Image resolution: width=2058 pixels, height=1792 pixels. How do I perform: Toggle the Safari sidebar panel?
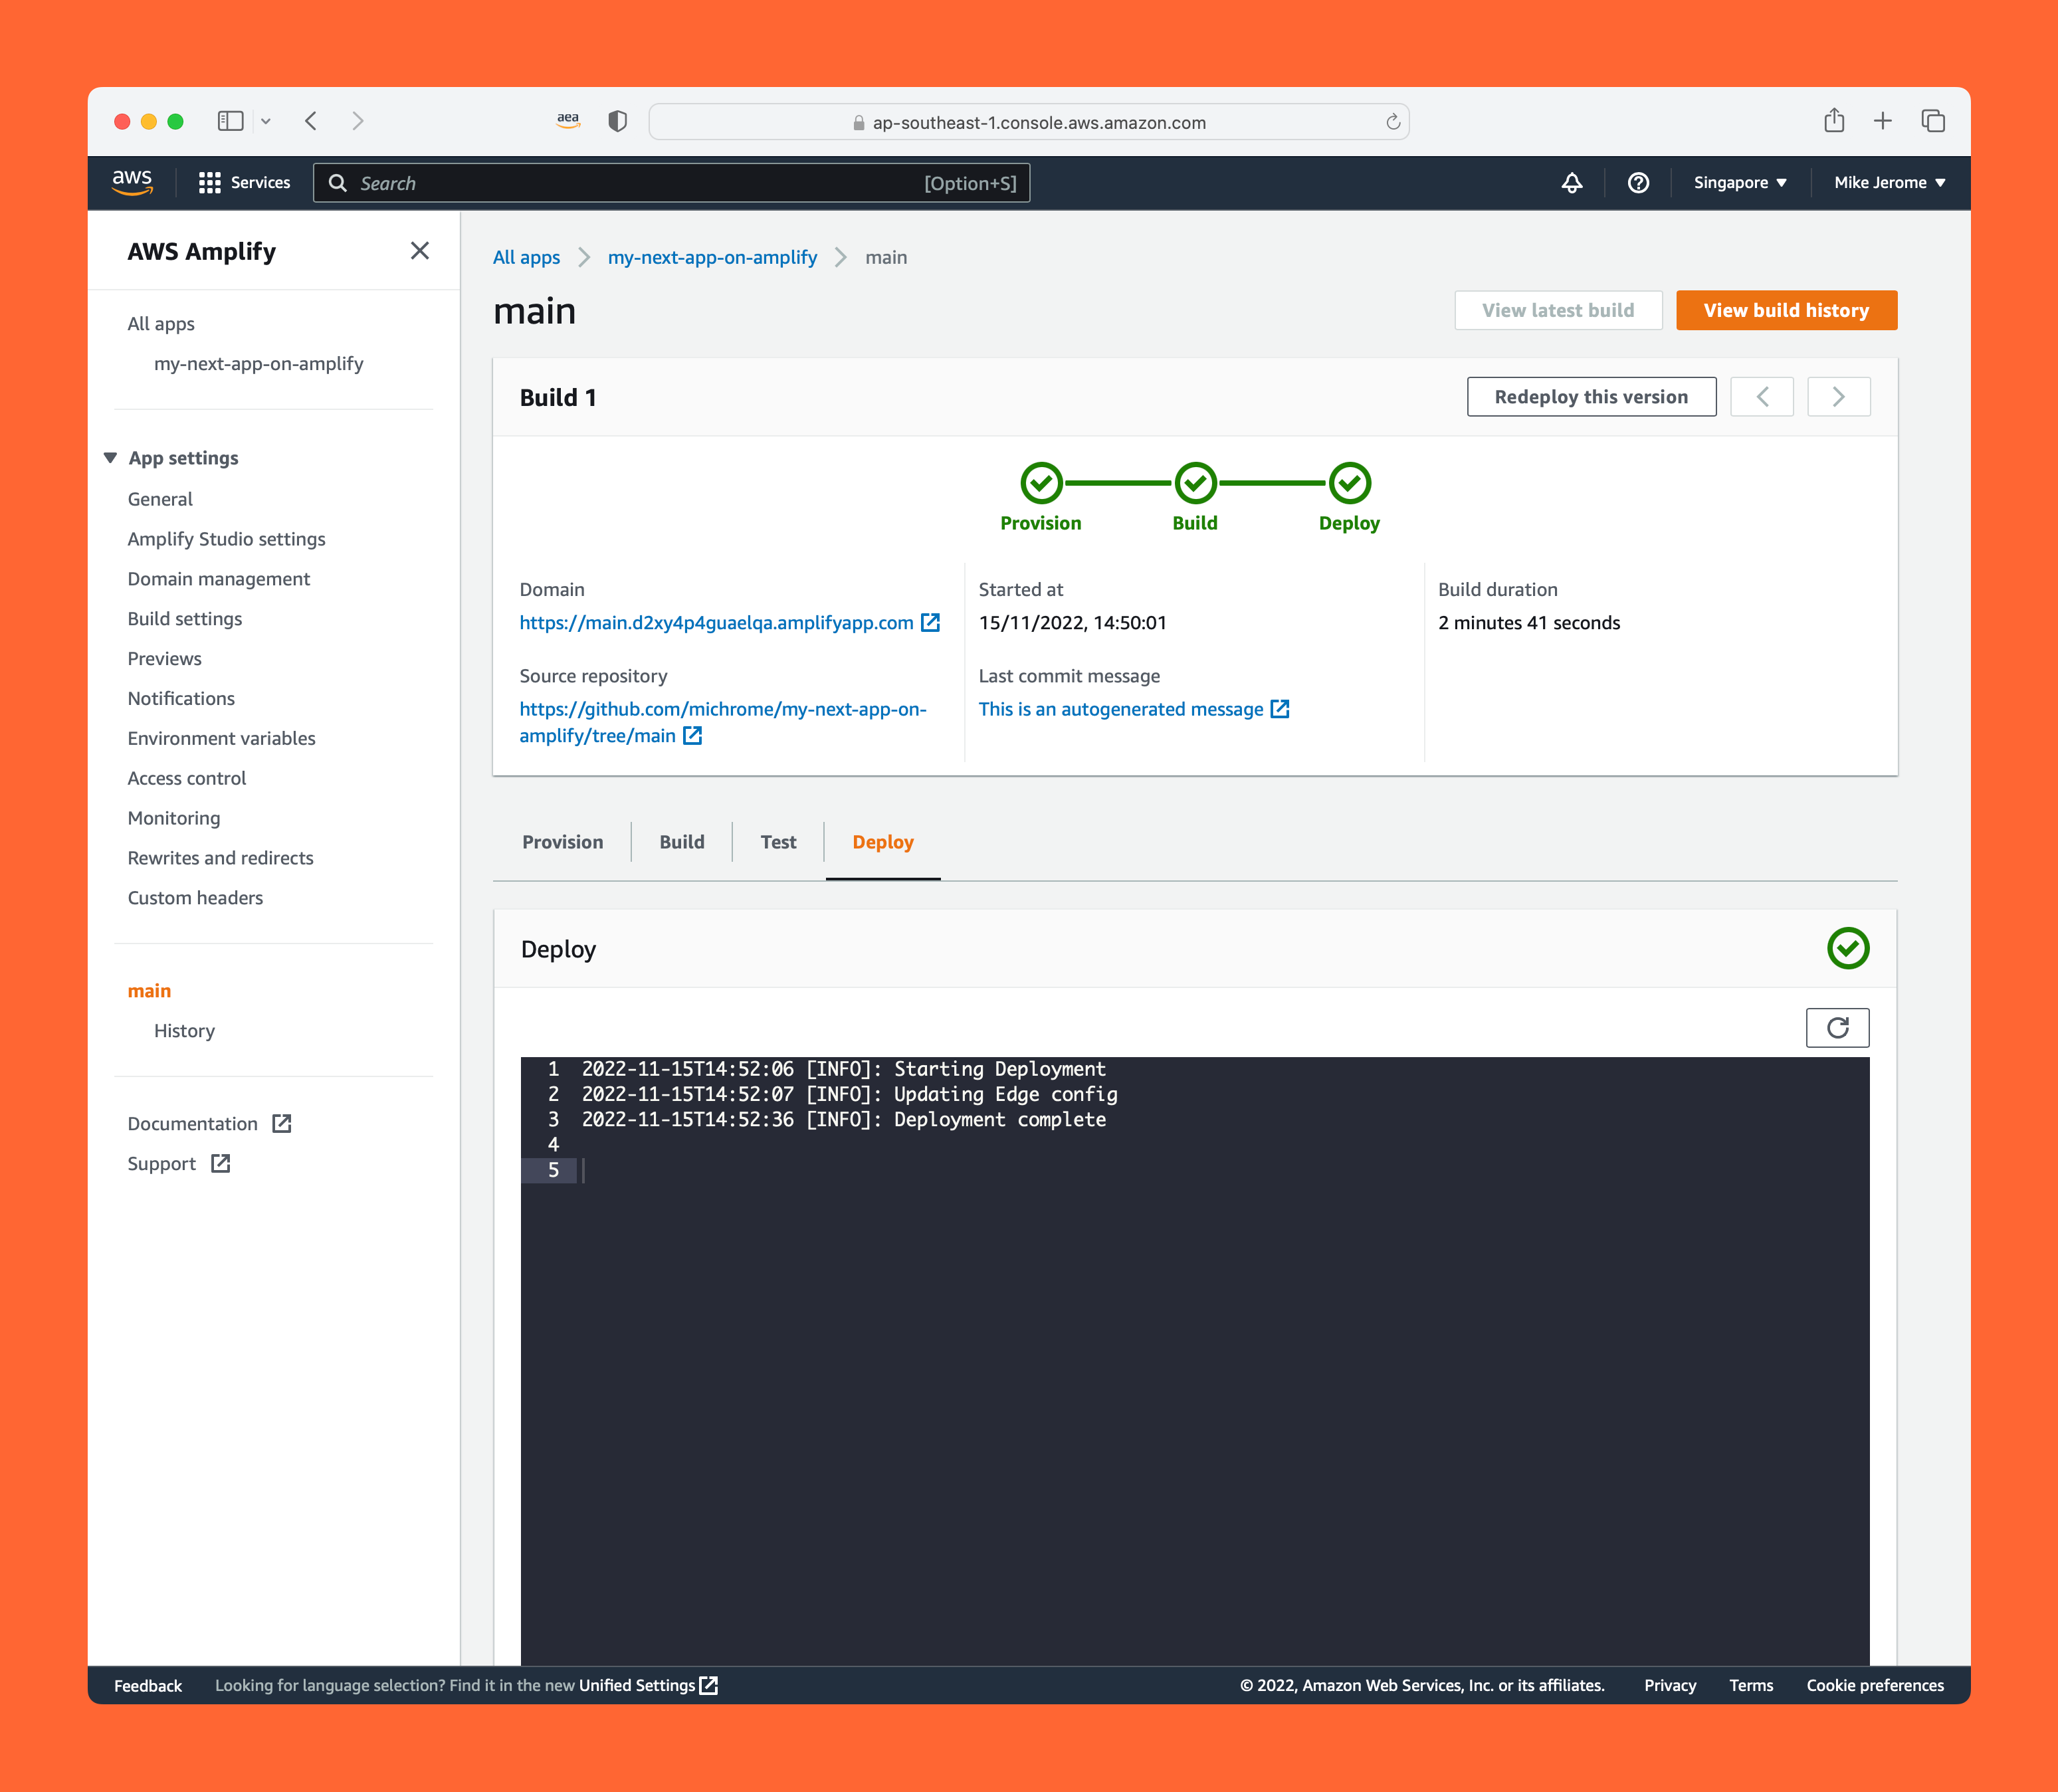click(x=231, y=122)
